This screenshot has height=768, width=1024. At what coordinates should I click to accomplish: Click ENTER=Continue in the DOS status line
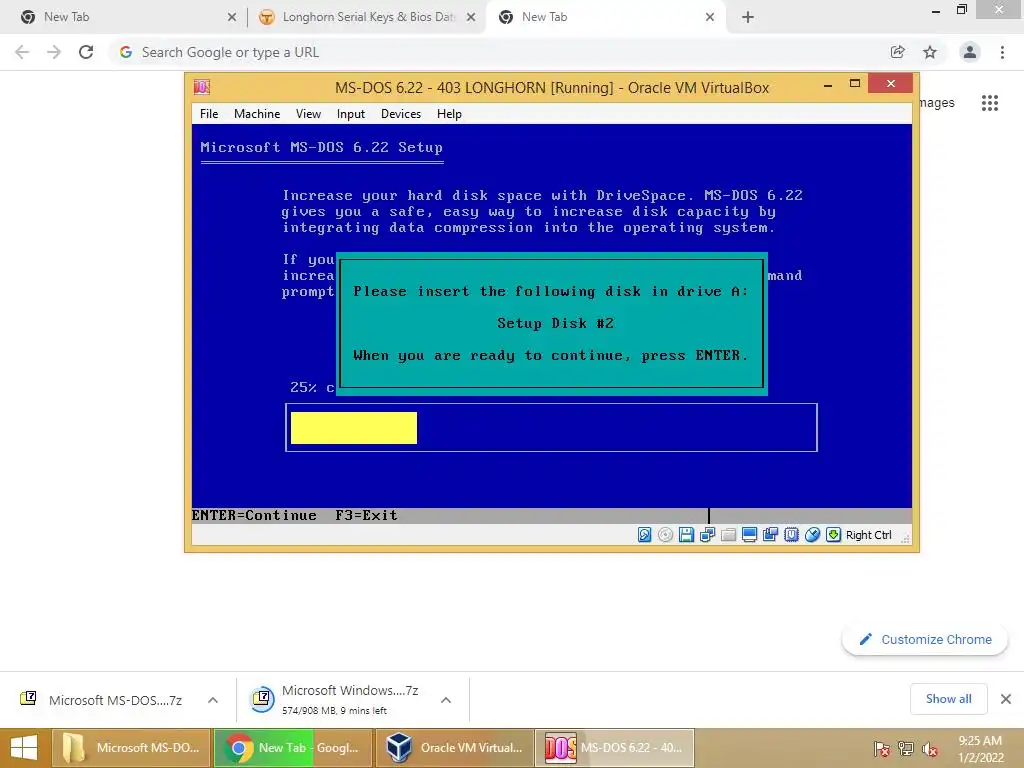pos(254,515)
